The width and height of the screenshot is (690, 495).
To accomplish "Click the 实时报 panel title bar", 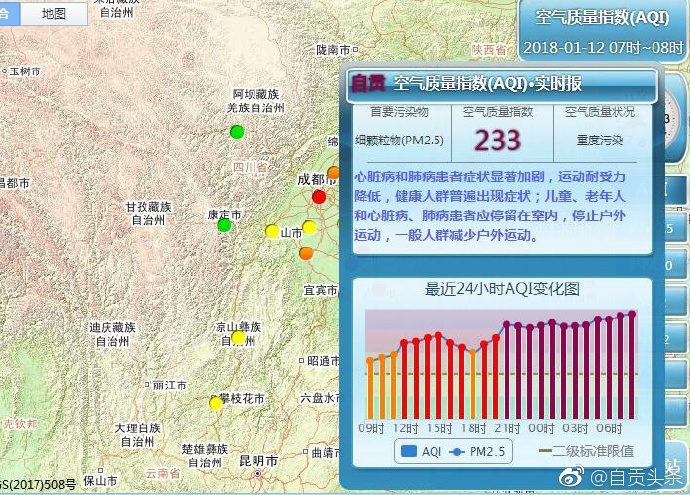I will tap(500, 85).
